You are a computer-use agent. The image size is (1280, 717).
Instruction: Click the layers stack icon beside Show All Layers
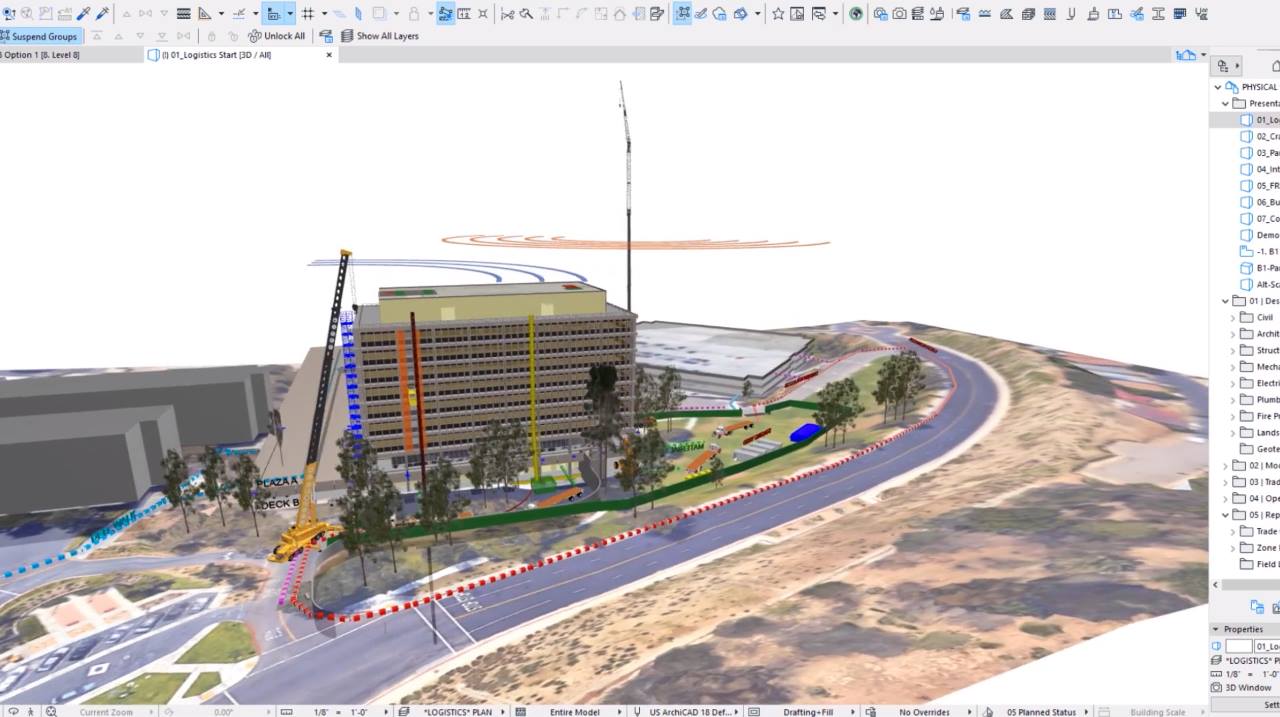pyautogui.click(x=347, y=36)
